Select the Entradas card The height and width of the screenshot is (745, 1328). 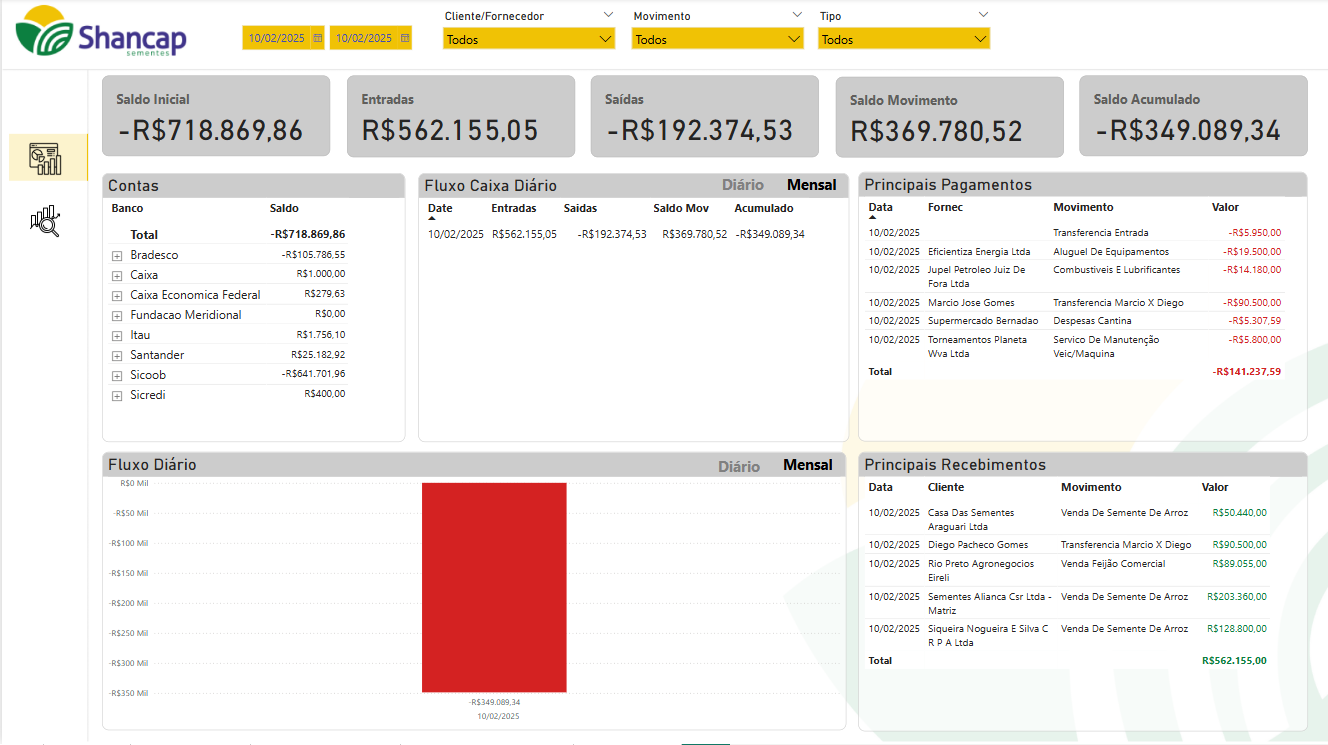click(461, 116)
